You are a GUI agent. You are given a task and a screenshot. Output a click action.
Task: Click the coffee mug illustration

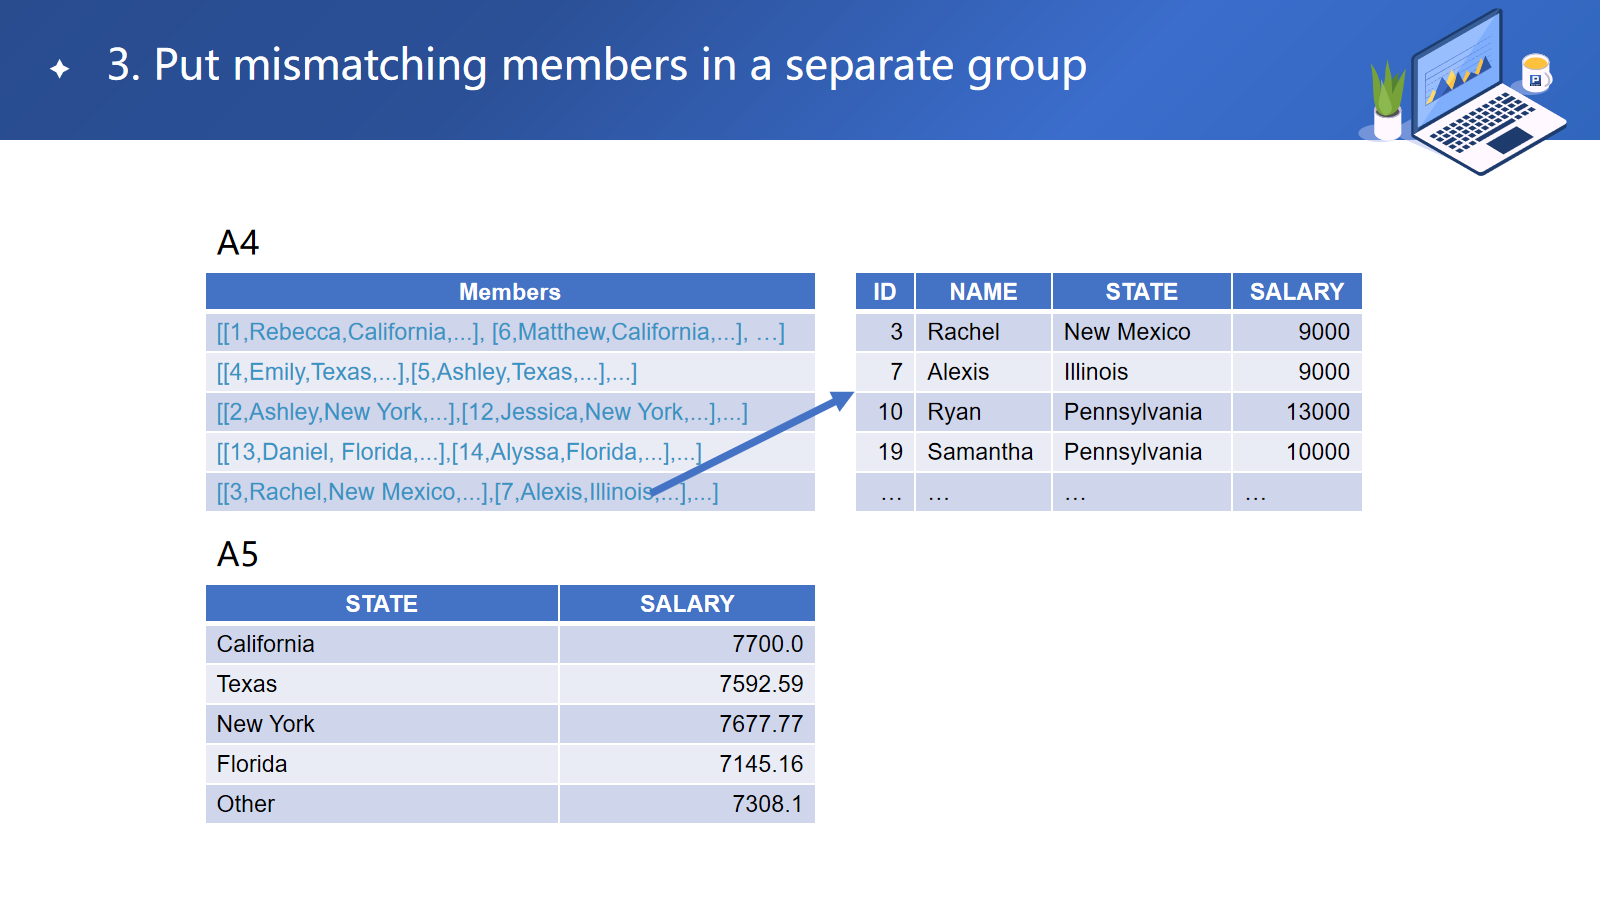[1535, 73]
